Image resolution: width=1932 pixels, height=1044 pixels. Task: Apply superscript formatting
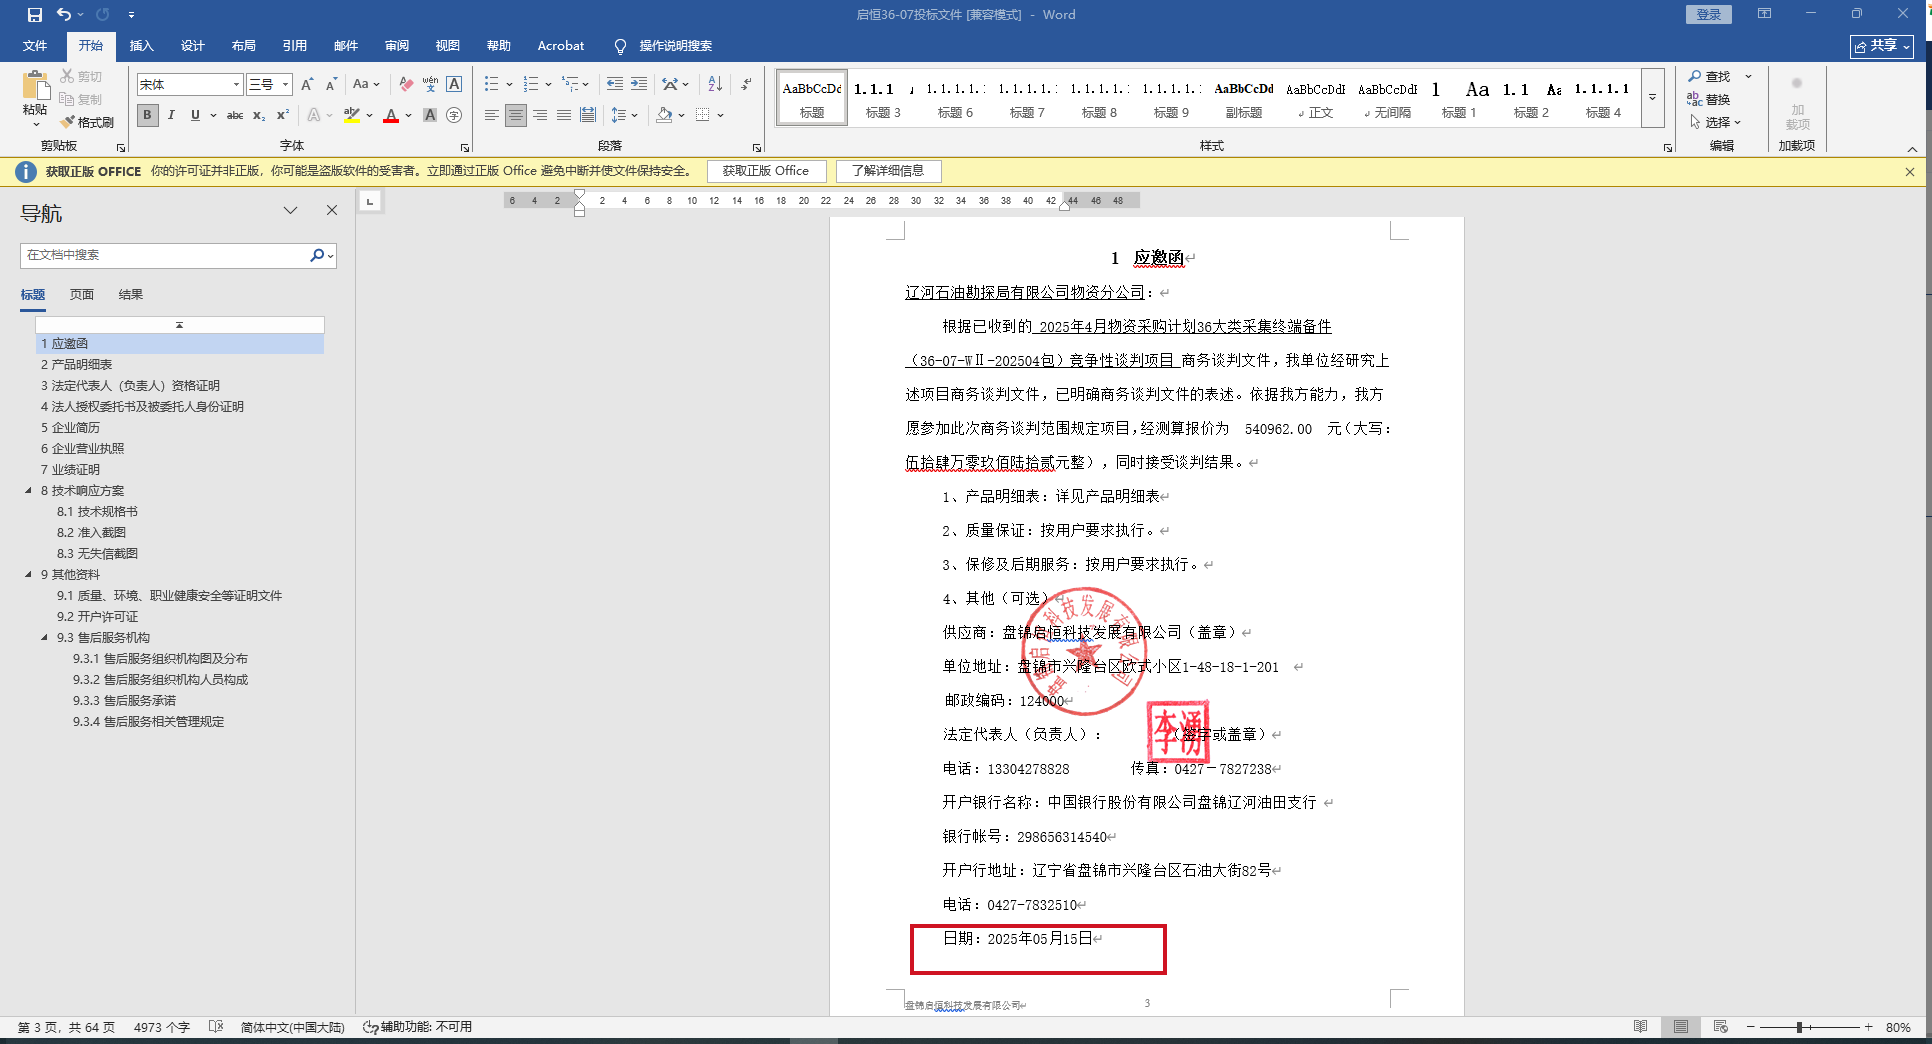pyautogui.click(x=283, y=116)
